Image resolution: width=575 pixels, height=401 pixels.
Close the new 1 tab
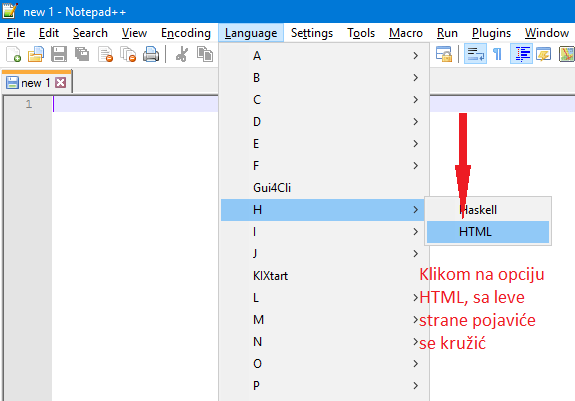61,83
